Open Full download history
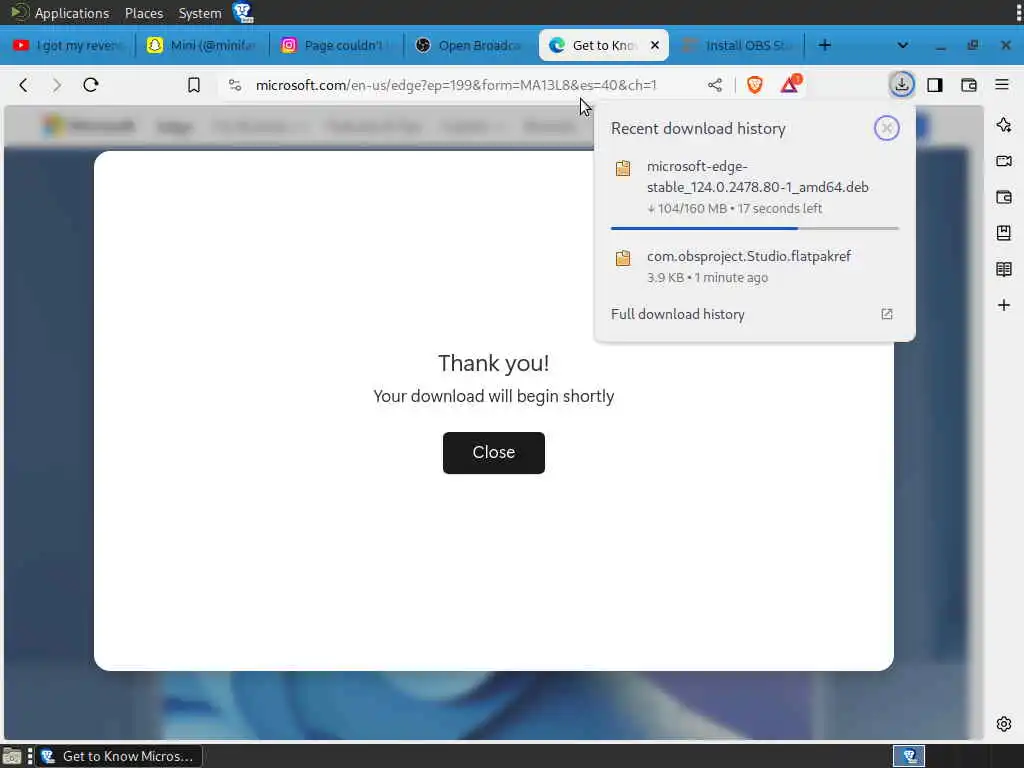The image size is (1024, 768). (x=678, y=314)
